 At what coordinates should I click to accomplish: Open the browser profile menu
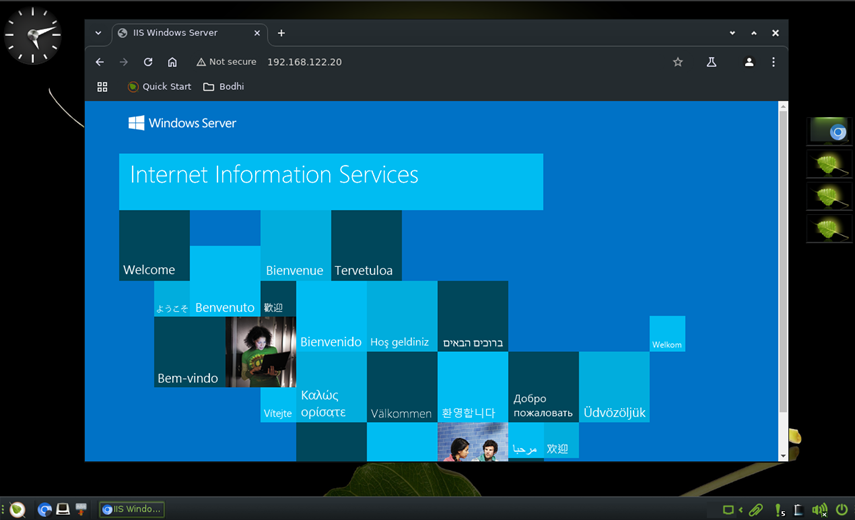coord(749,62)
